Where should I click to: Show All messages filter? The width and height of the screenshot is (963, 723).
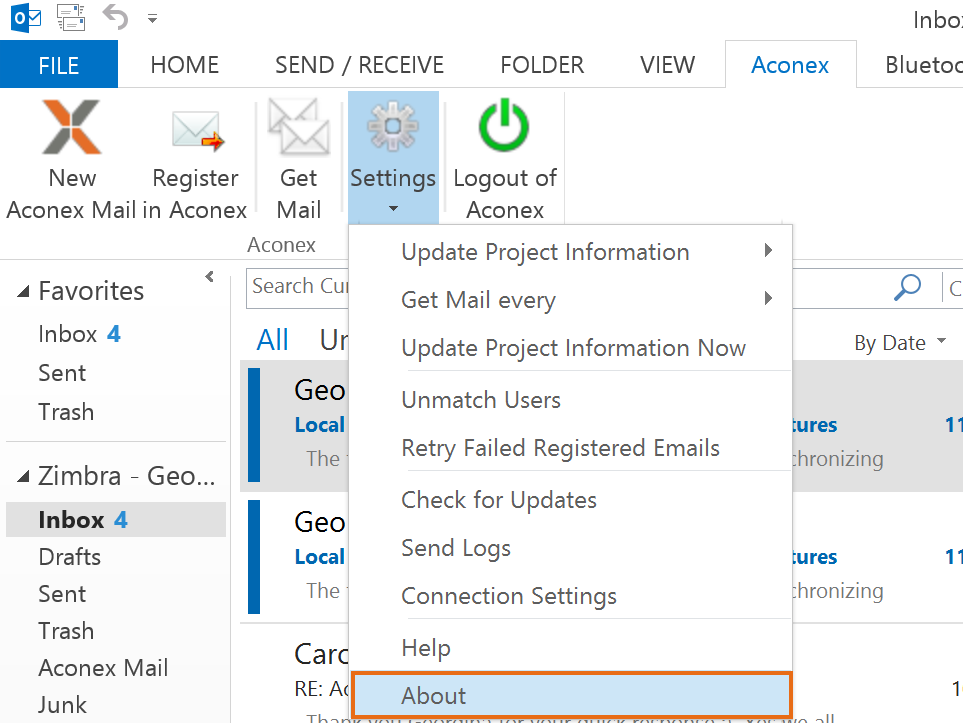[272, 340]
